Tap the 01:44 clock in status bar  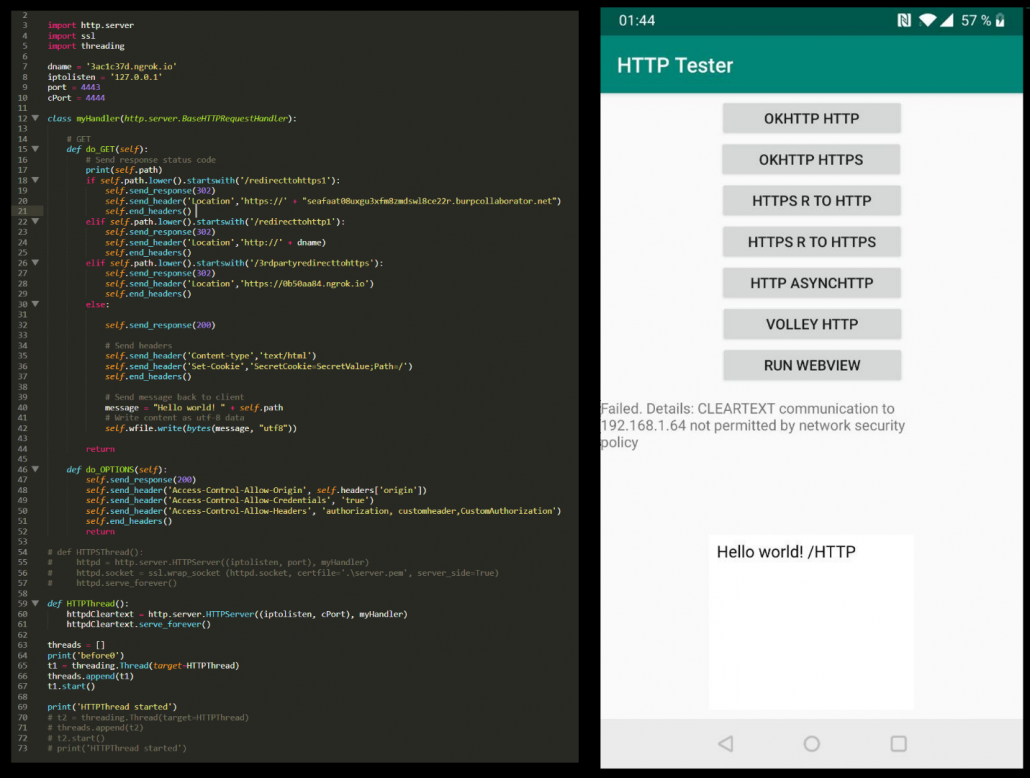(x=637, y=20)
